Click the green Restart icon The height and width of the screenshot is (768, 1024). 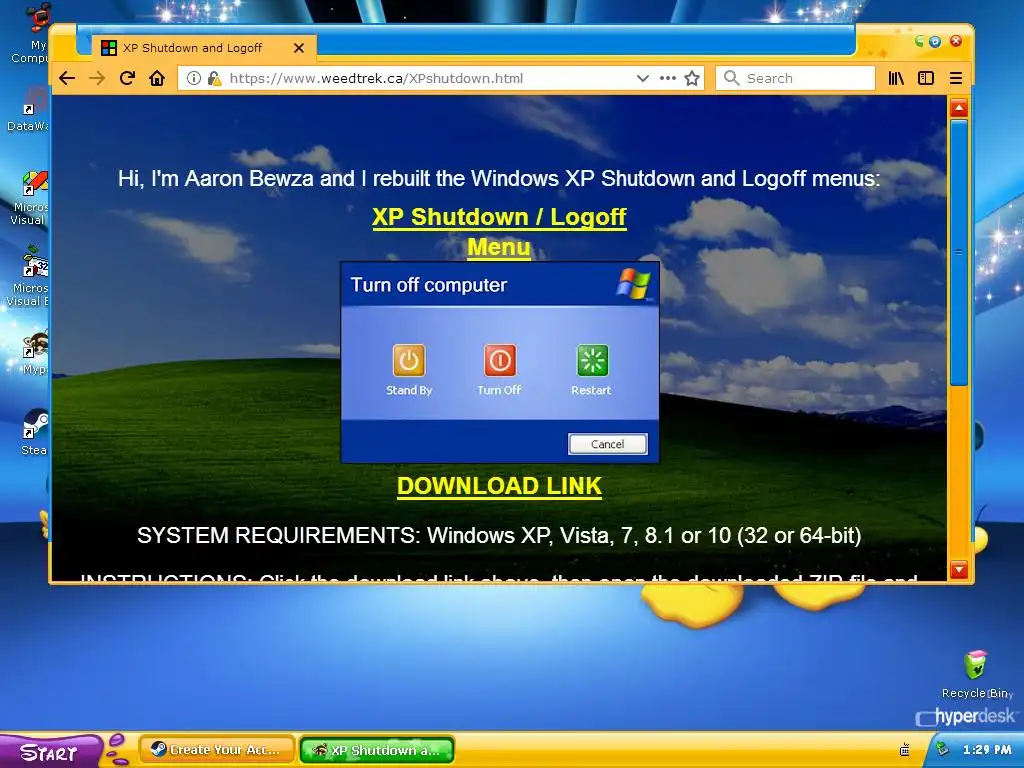tap(592, 360)
